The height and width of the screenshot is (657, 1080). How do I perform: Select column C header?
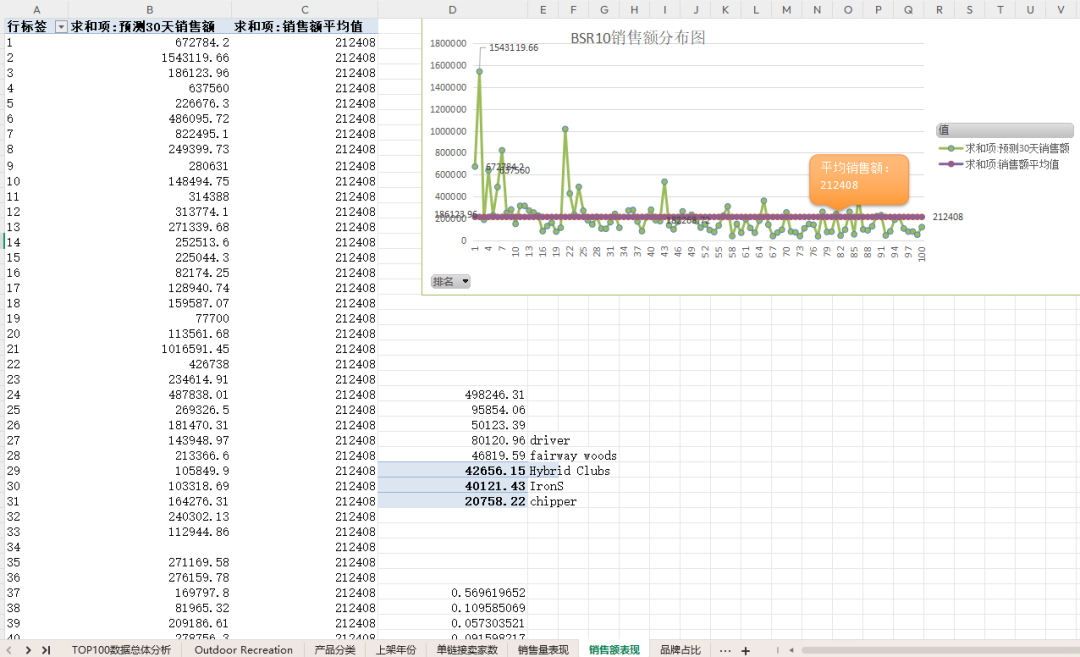[x=304, y=10]
